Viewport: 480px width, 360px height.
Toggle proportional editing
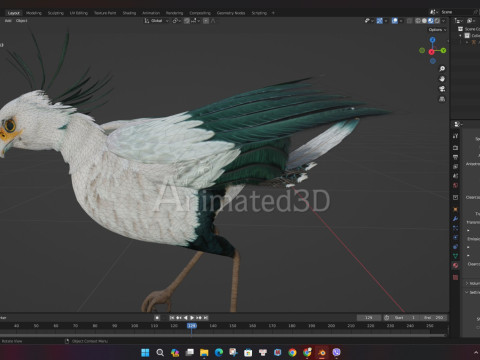(x=206, y=21)
